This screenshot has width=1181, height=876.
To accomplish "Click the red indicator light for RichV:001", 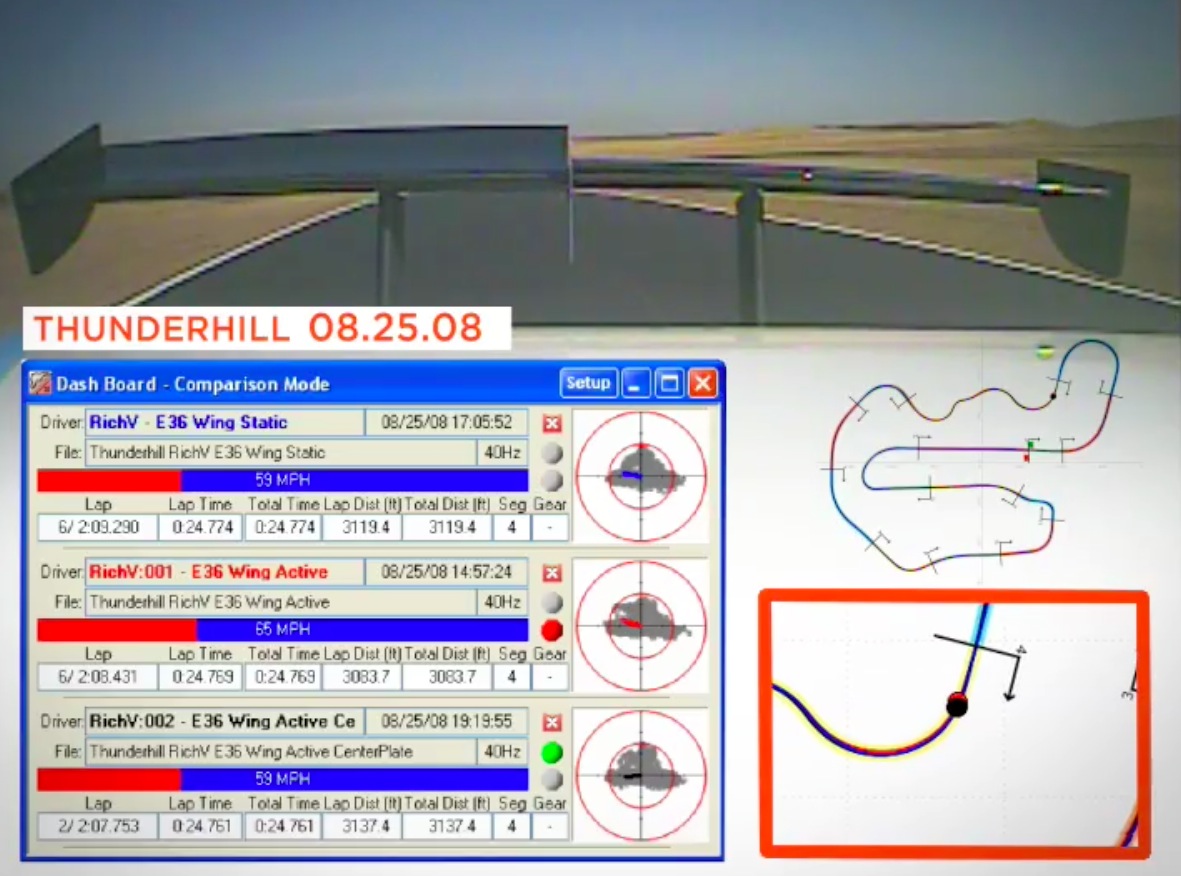I will coord(551,631).
